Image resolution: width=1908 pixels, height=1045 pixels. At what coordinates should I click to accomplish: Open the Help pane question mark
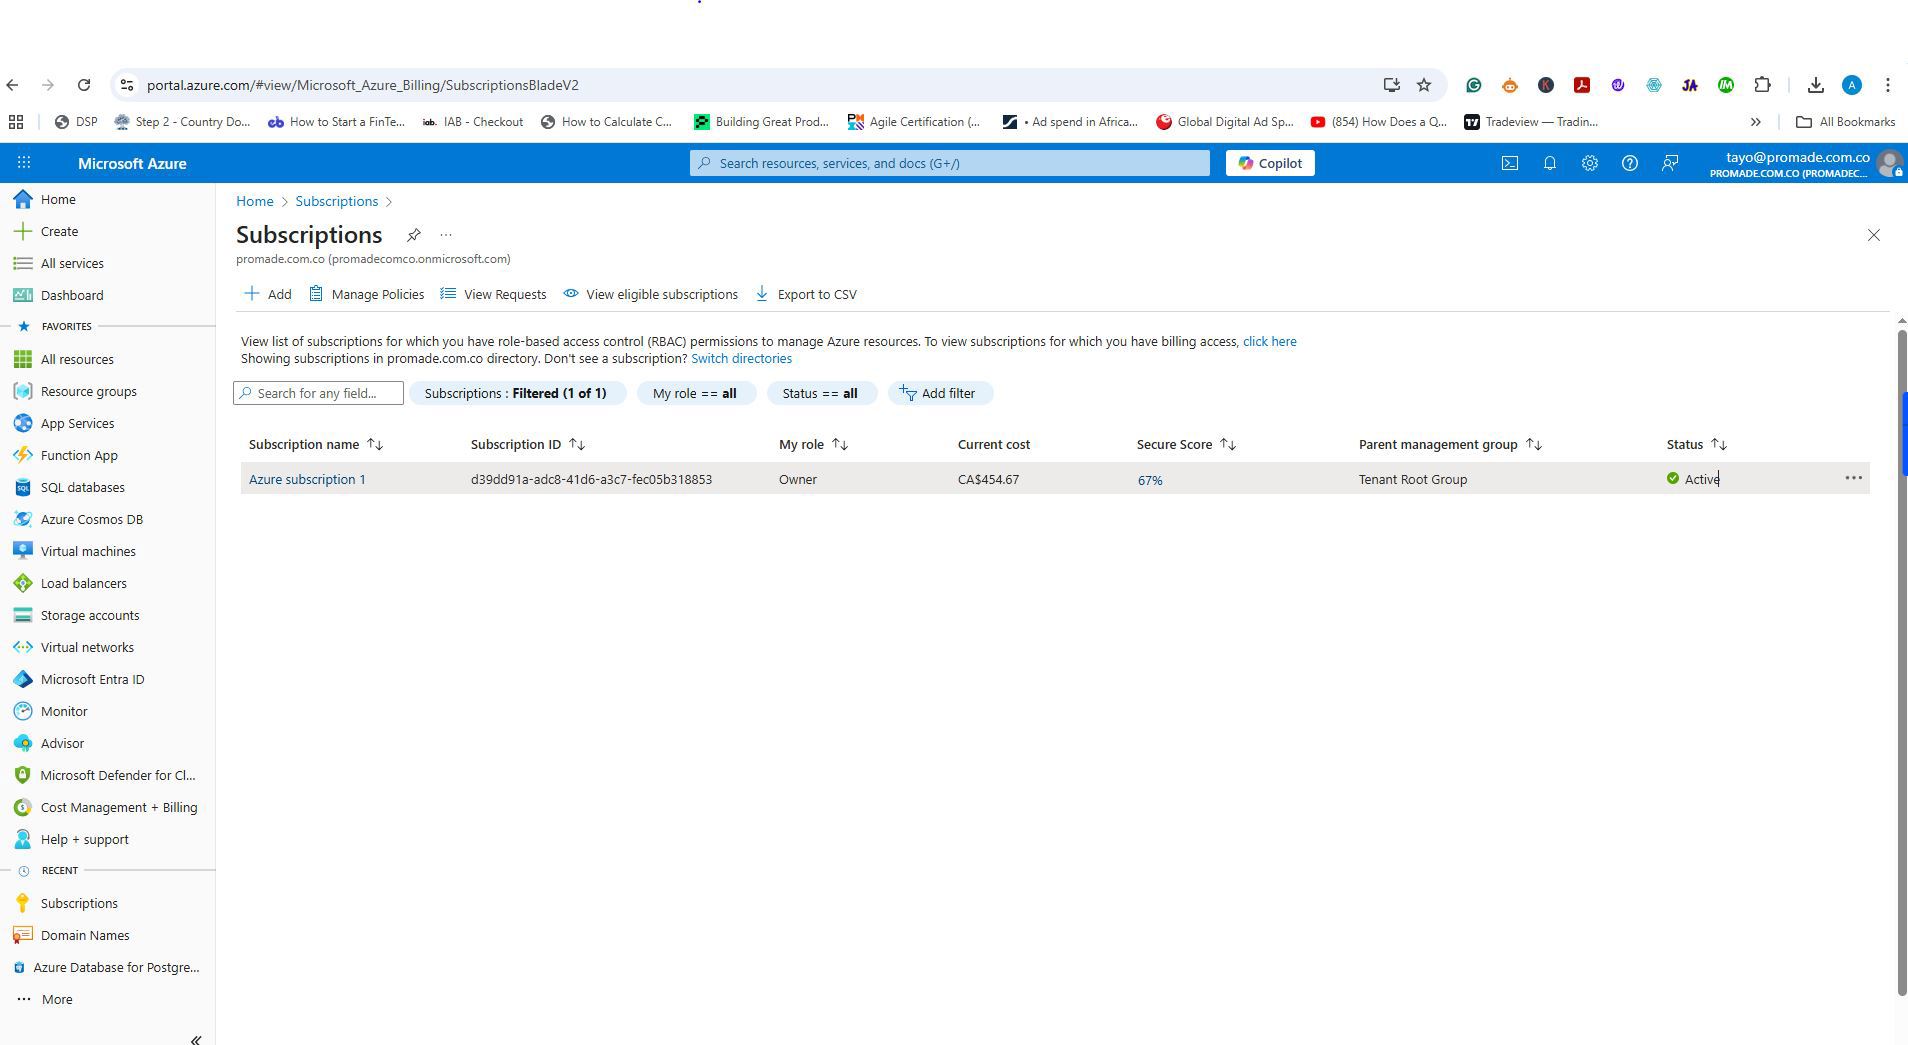pos(1630,163)
